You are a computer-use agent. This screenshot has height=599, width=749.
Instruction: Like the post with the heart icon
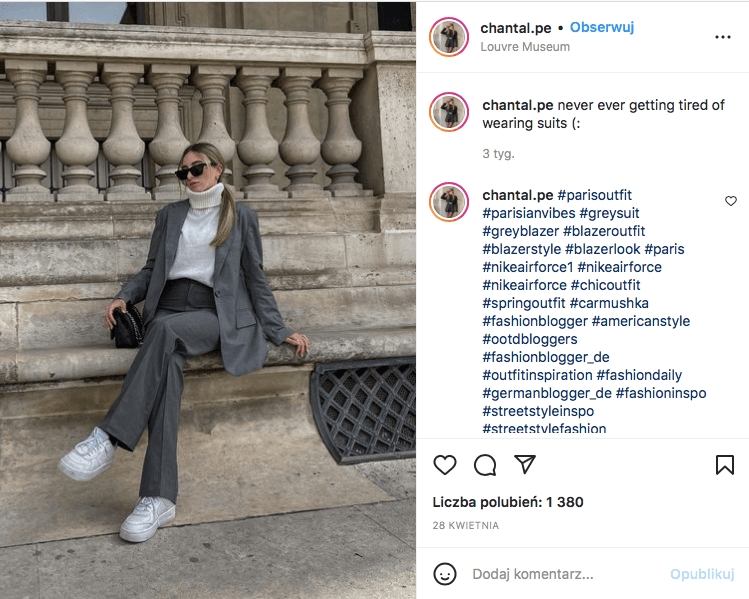(x=445, y=465)
